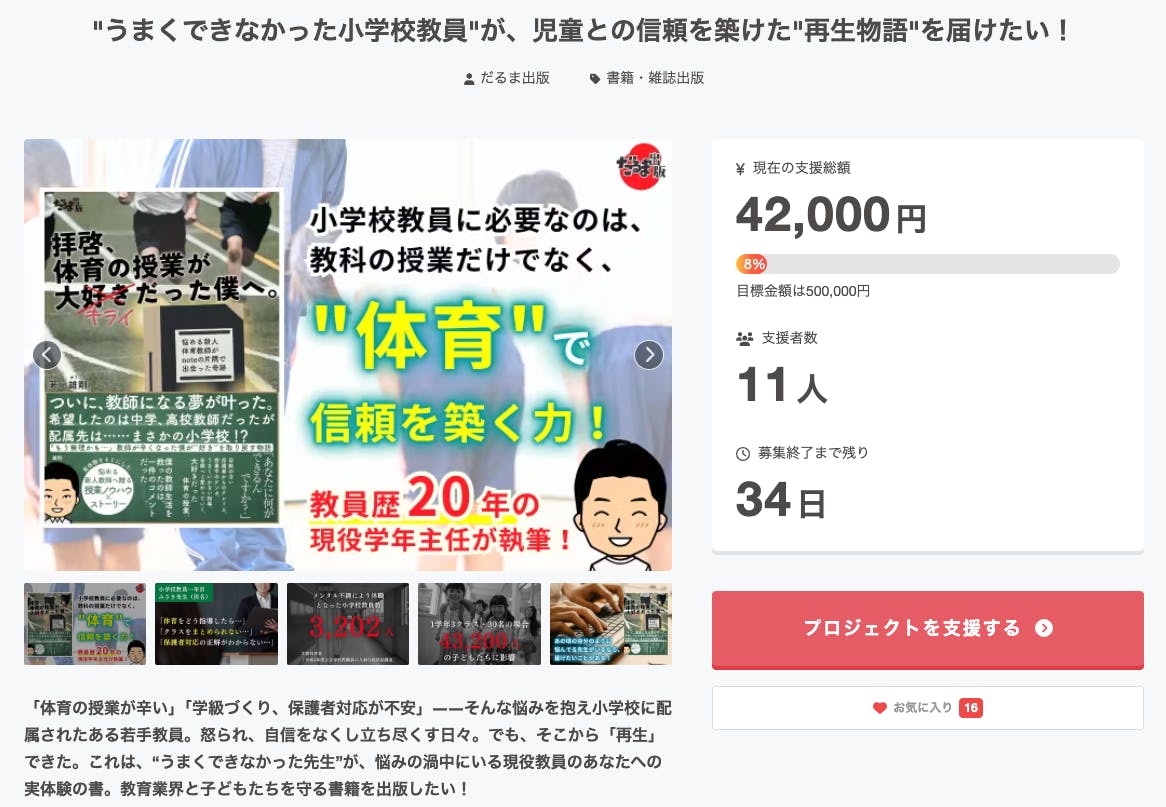Image resolution: width=1166 pixels, height=807 pixels.
Task: Select thumbnail showing 3,202人 statistic
Action: click(x=348, y=624)
